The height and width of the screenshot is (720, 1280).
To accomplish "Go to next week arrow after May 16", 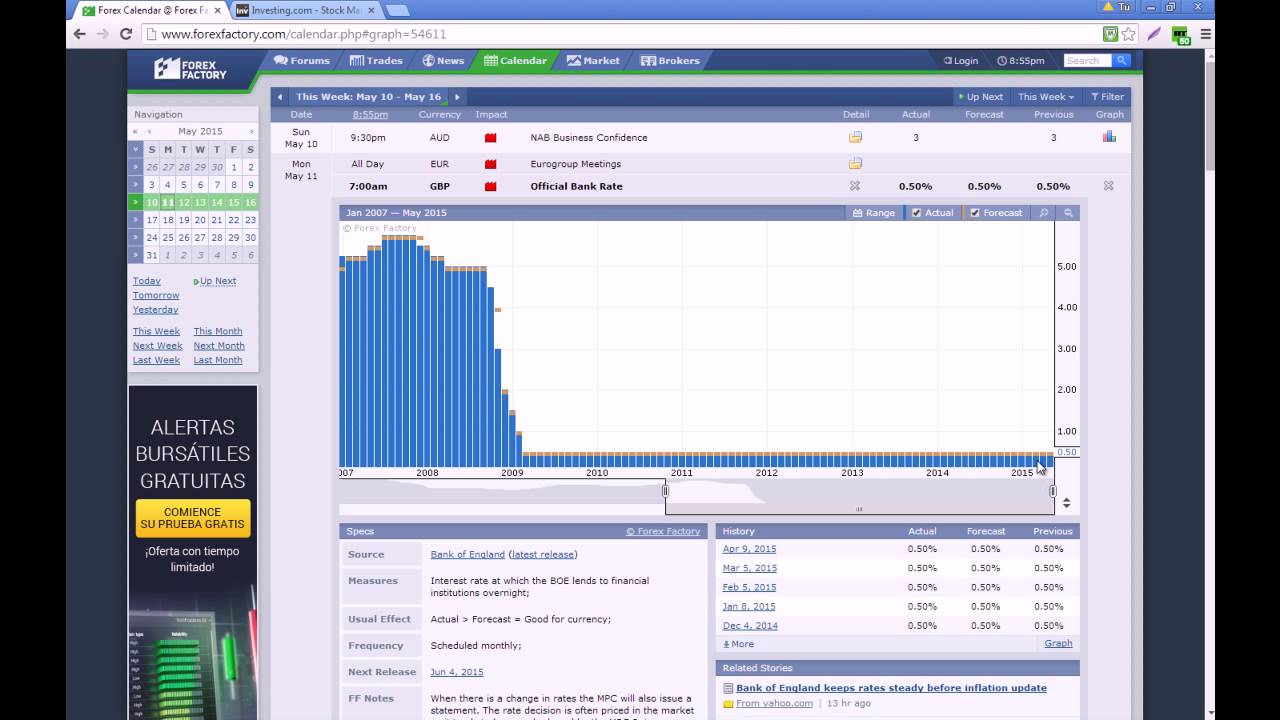I will (457, 97).
